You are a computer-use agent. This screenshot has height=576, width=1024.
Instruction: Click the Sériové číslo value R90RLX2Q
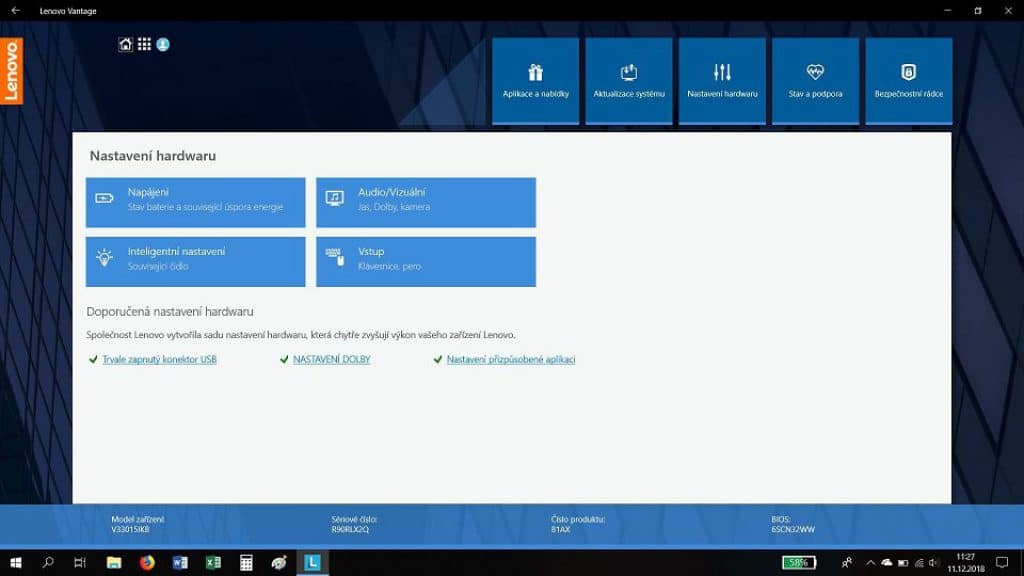[x=350, y=530]
